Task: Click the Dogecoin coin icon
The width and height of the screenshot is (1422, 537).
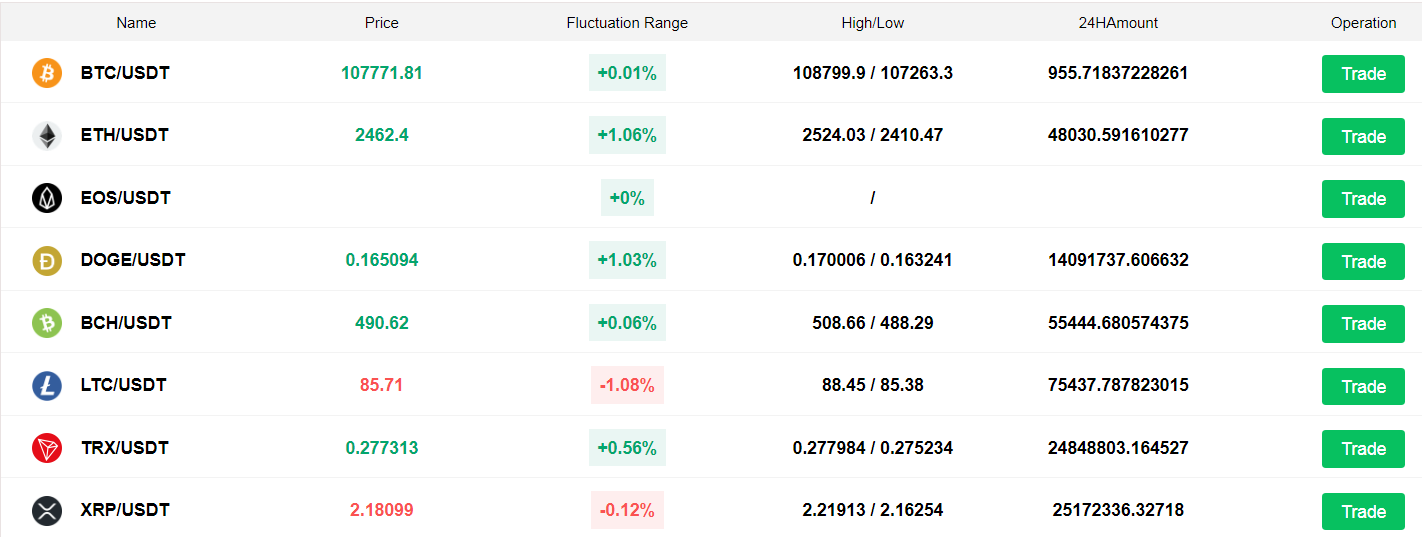Action: [47, 260]
